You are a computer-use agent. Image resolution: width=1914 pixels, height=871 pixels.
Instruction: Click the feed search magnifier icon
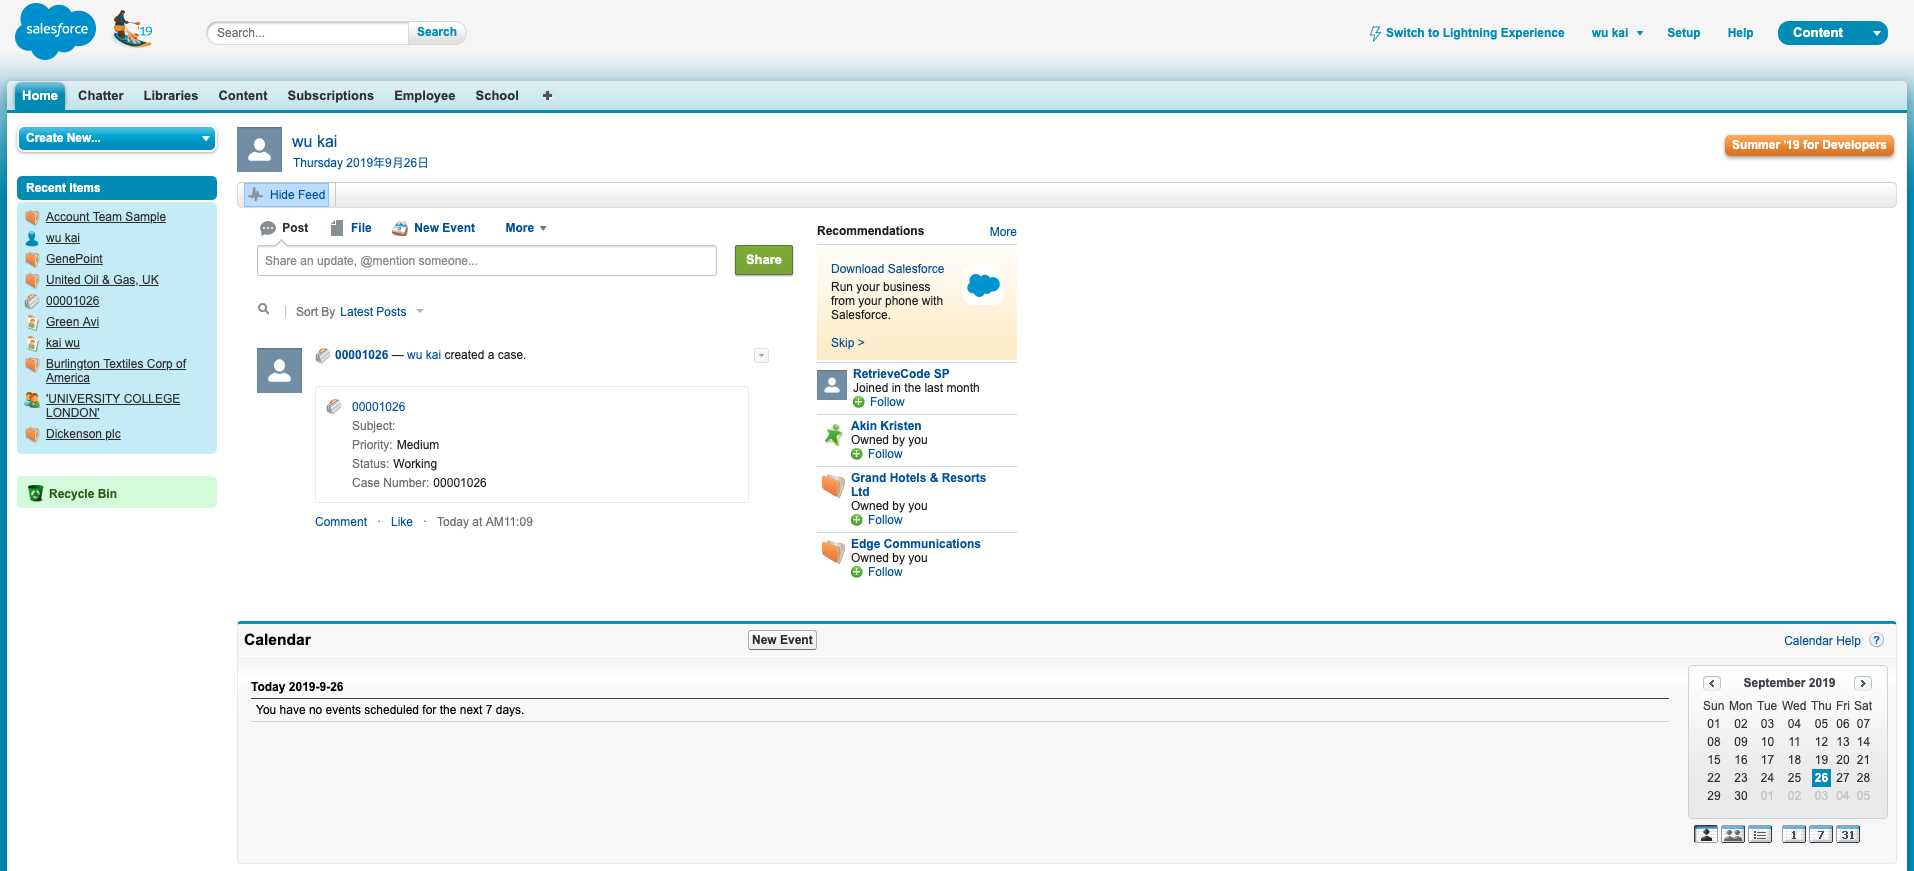tap(264, 310)
